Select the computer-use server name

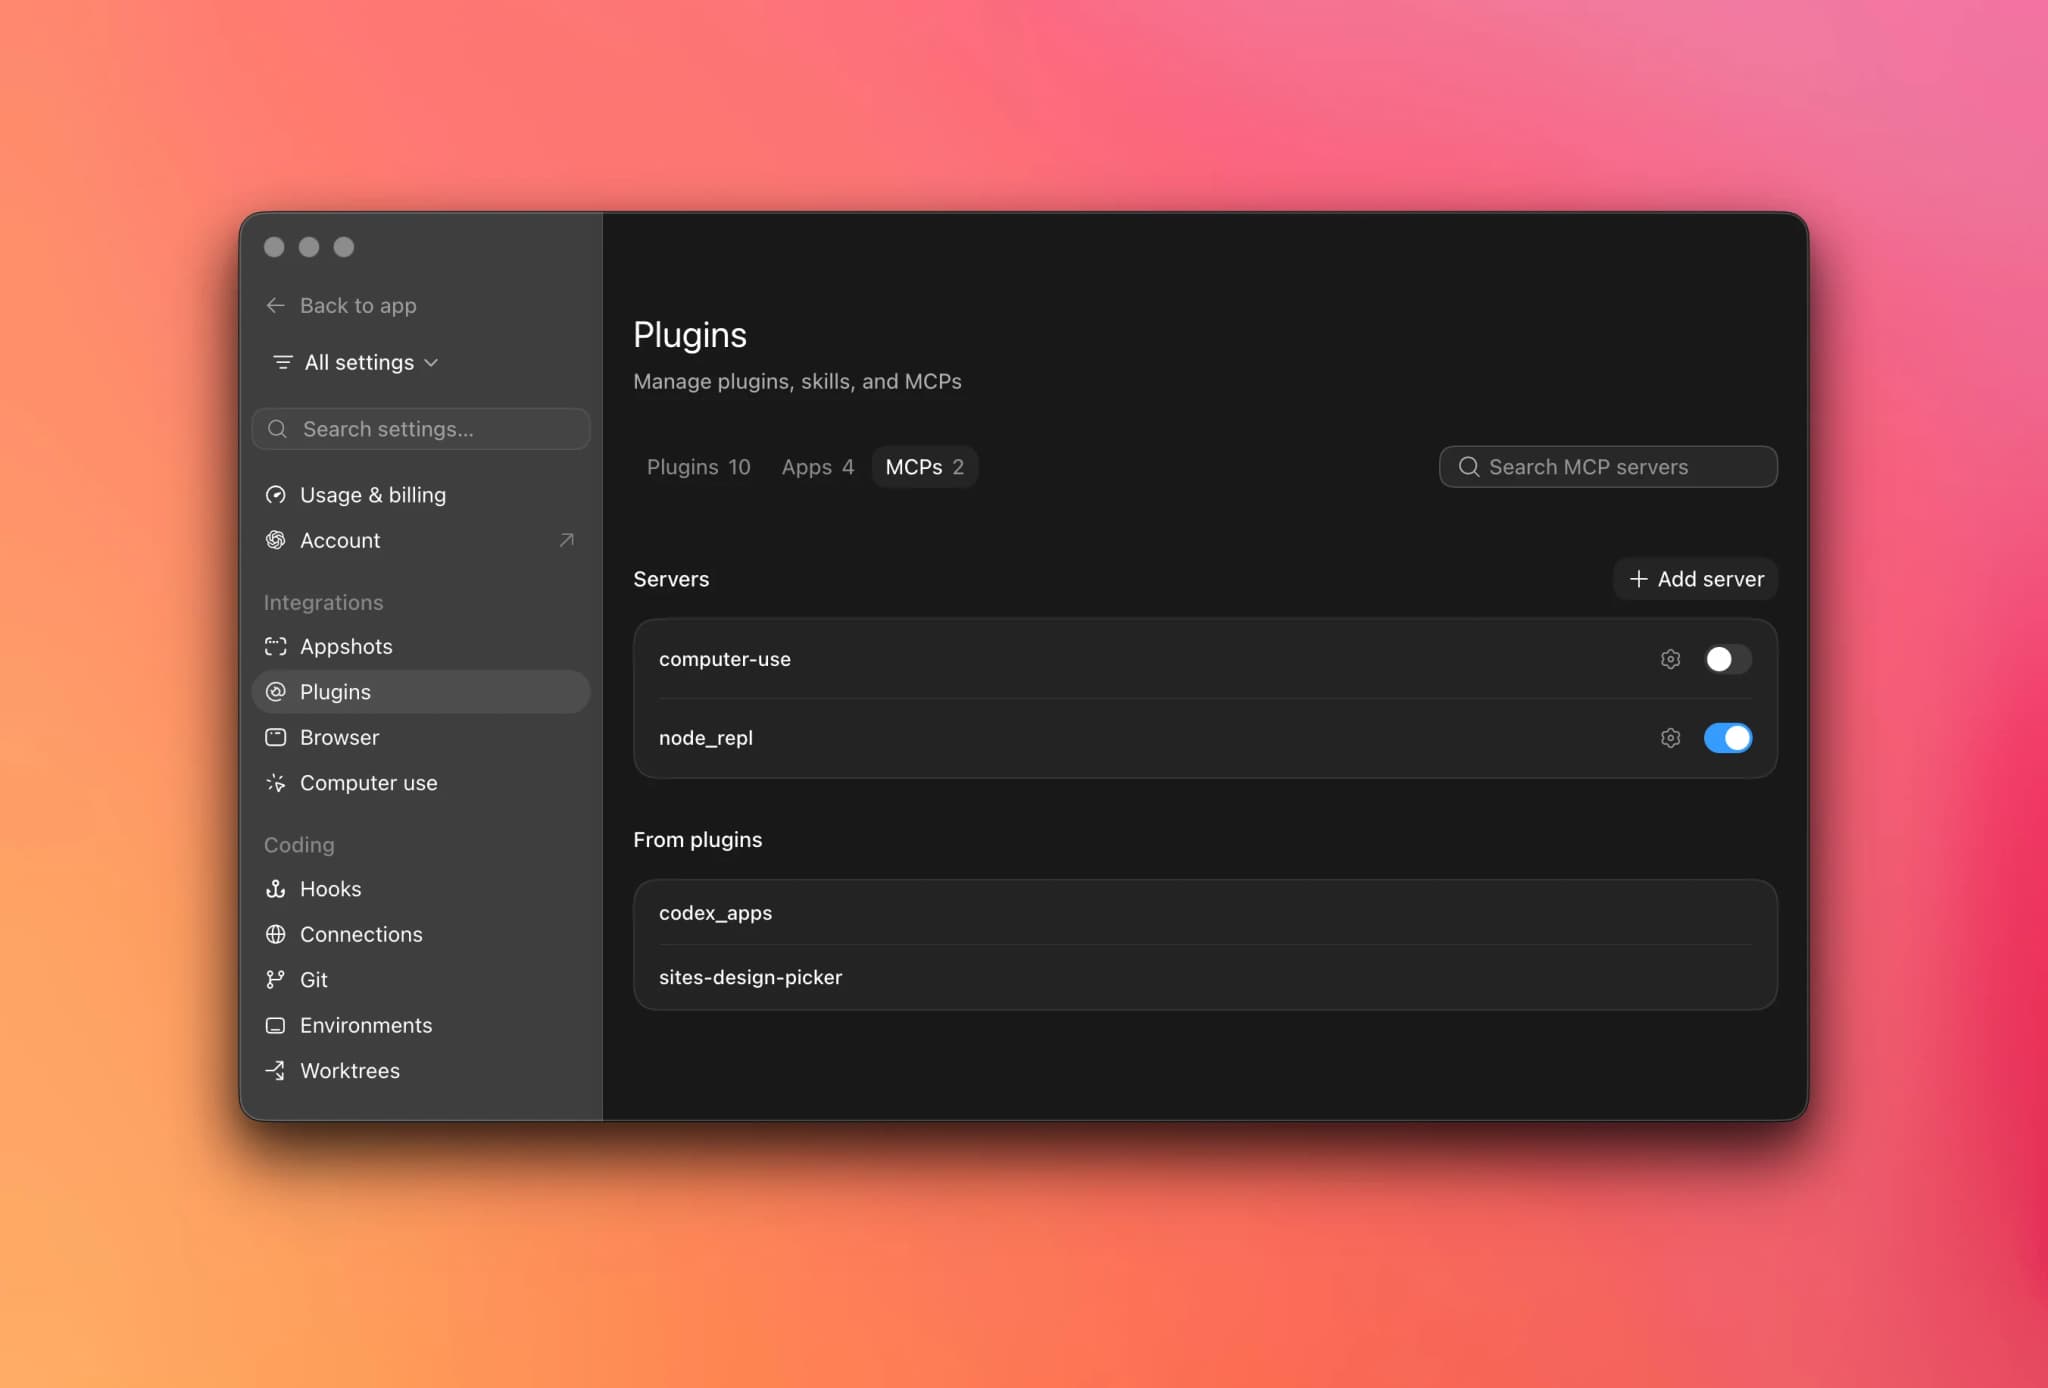click(724, 659)
